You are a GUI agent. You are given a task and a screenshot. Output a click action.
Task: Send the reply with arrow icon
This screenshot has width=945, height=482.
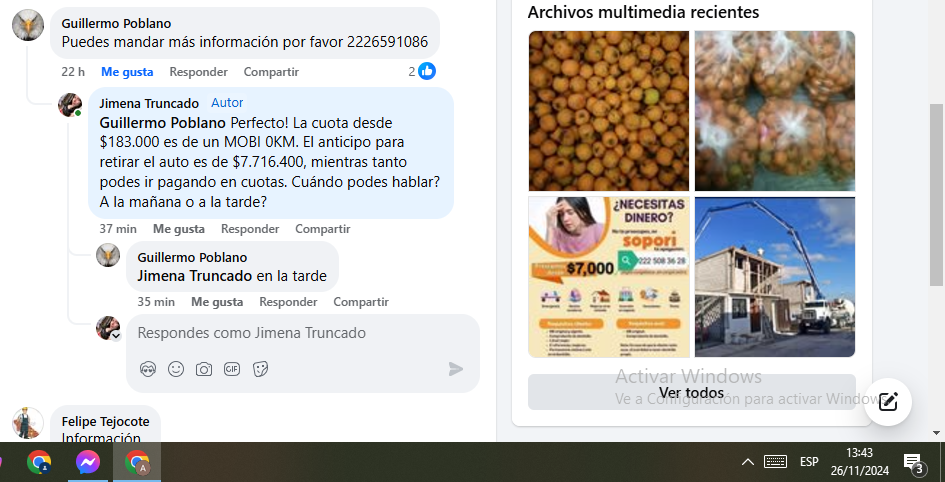(456, 369)
